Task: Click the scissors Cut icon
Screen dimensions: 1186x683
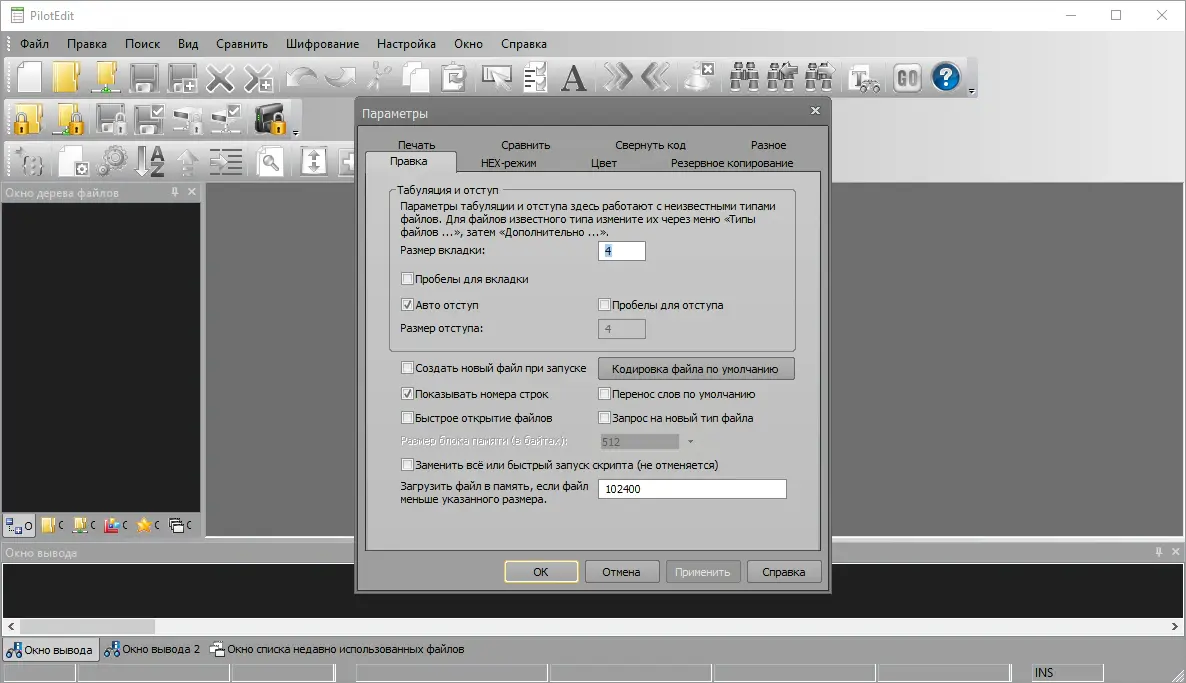Action: [379, 78]
